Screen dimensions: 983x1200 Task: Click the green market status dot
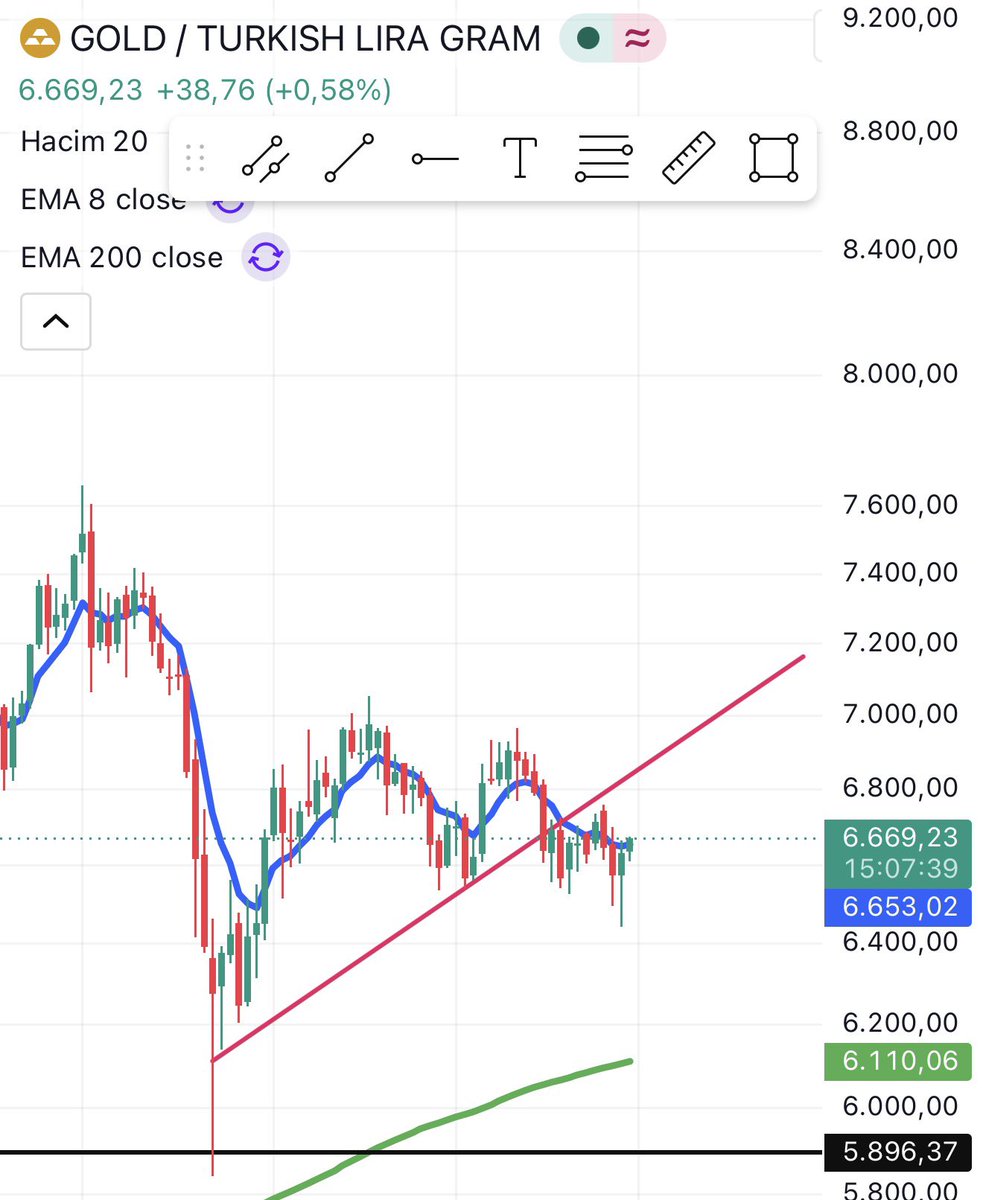[589, 39]
